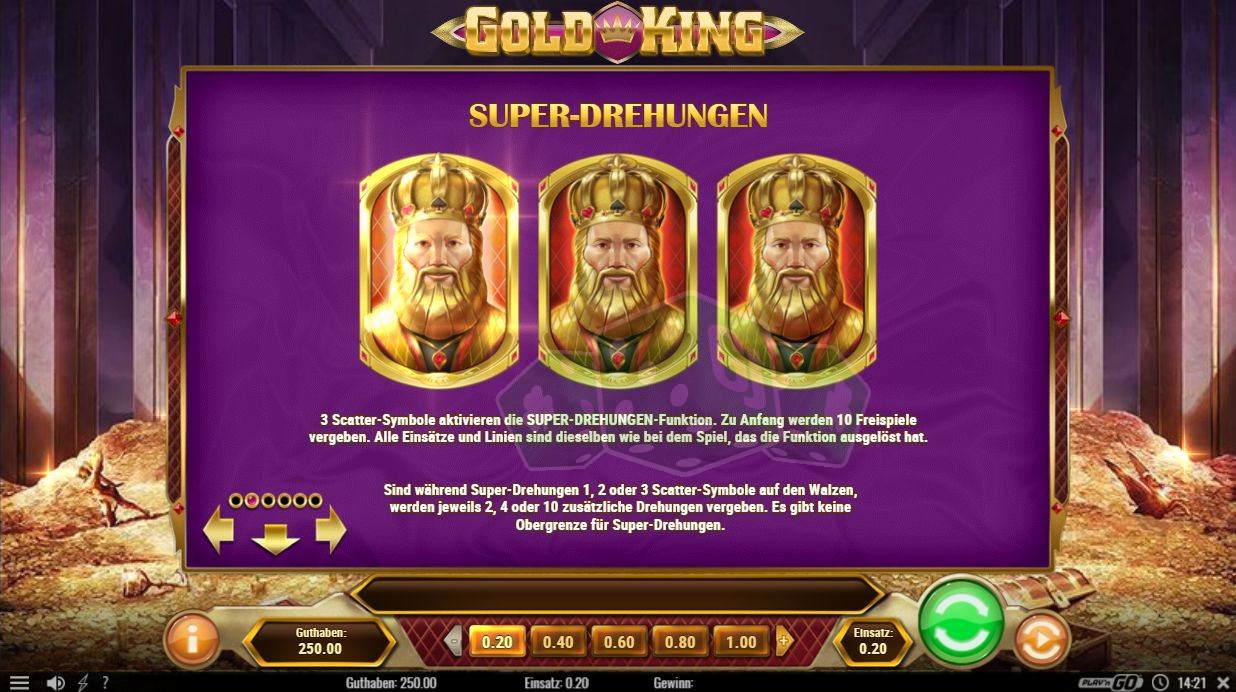Select the third paytable page dot

click(268, 500)
